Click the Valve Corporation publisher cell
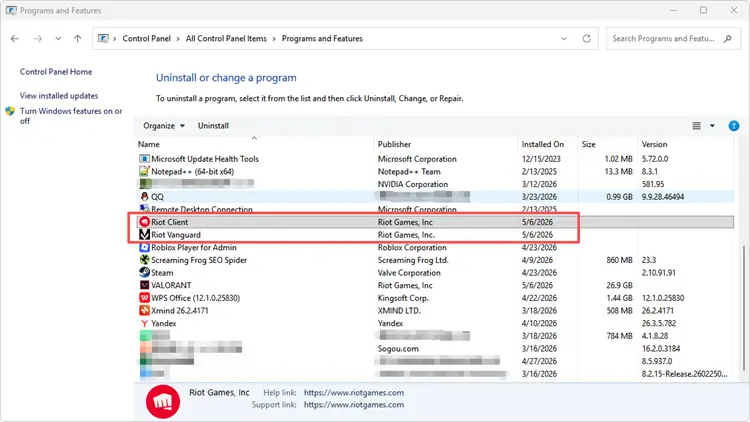The image size is (750, 422). click(409, 273)
